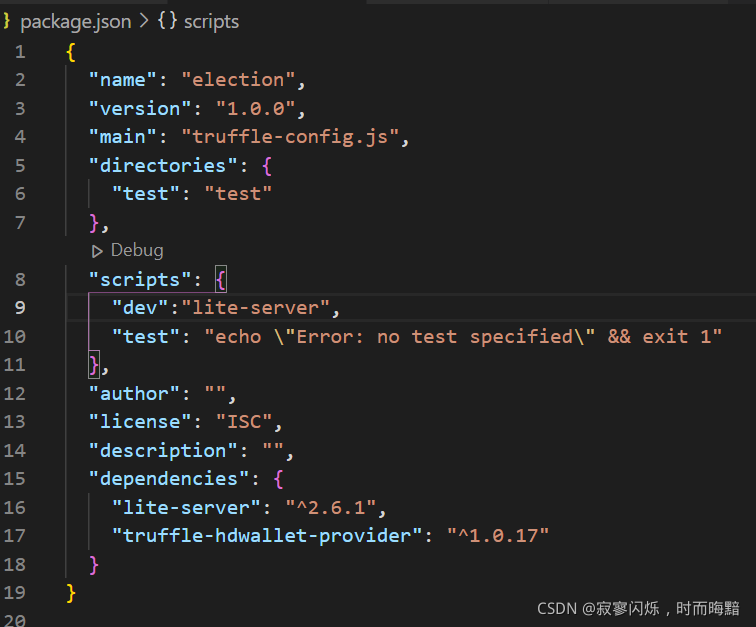The image size is (756, 627).
Task: Click the "^1.0.17" version value
Action: pos(498,536)
